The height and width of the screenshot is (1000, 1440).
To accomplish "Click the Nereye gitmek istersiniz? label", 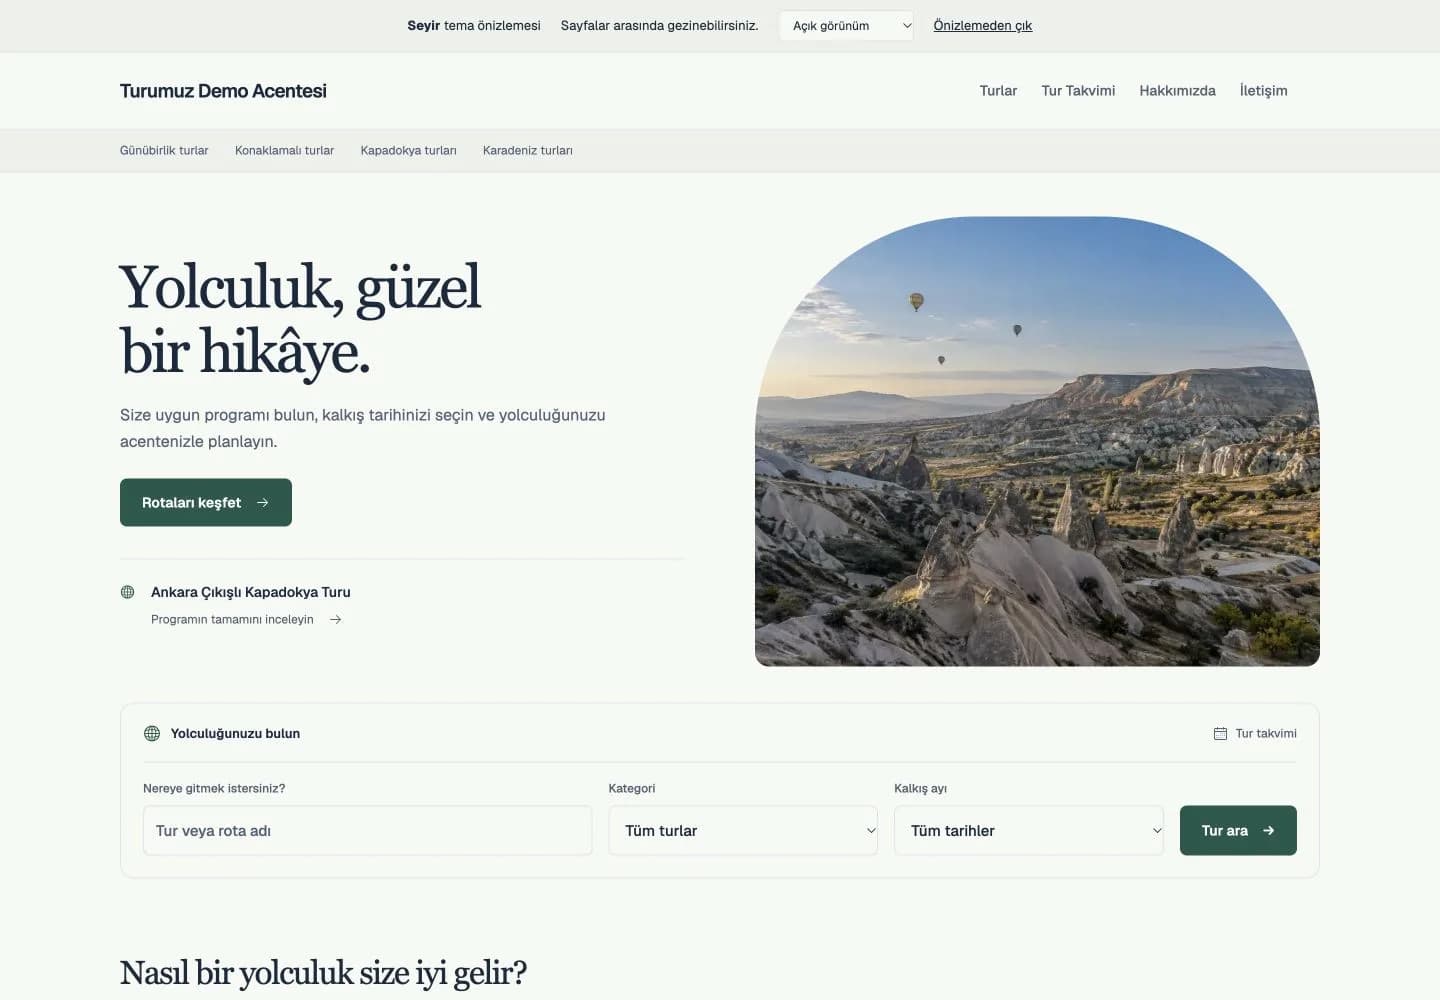I will coord(214,788).
